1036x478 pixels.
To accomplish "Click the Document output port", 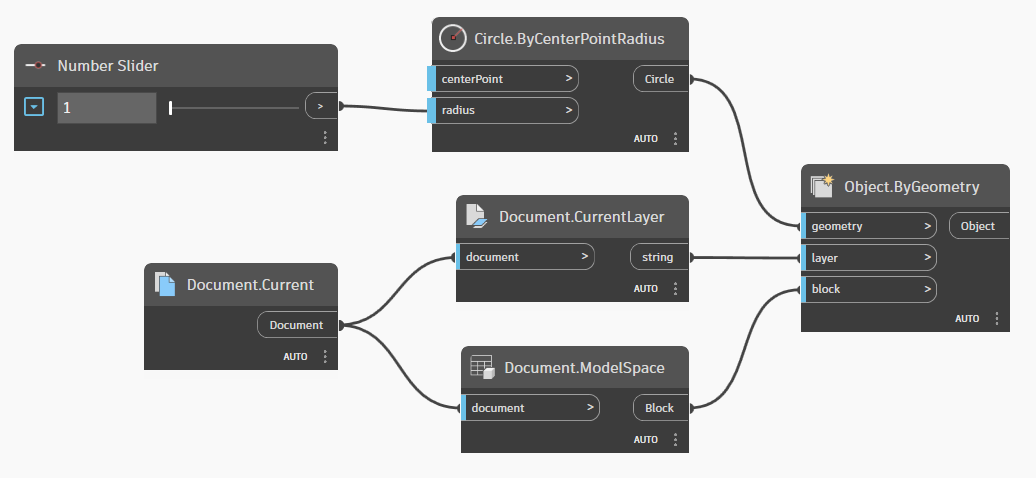I will click(x=297, y=325).
